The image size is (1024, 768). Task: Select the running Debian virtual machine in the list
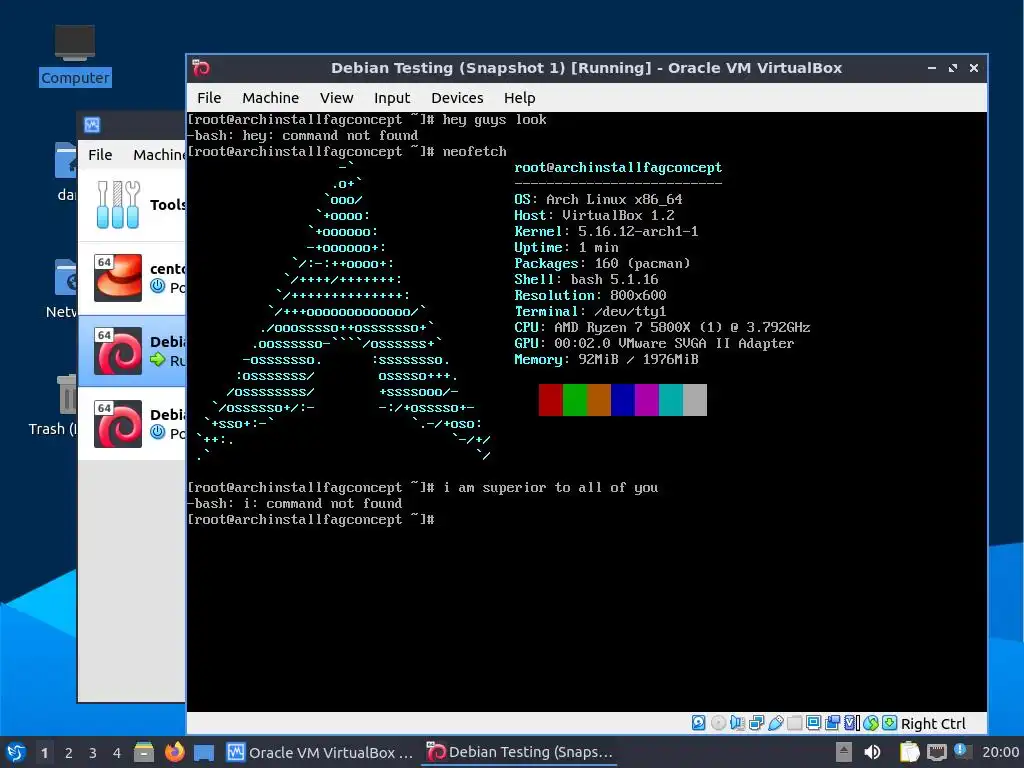132,351
